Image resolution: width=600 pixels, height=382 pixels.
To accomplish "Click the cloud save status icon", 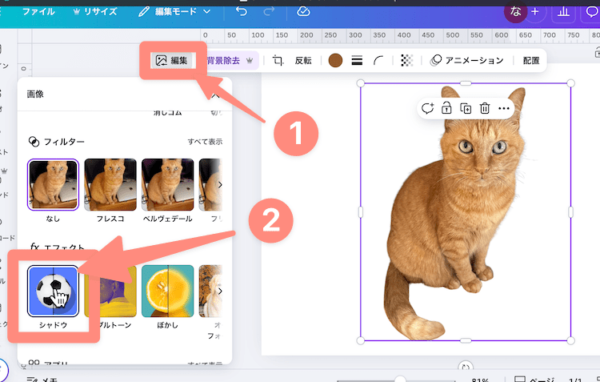I will [x=303, y=11].
